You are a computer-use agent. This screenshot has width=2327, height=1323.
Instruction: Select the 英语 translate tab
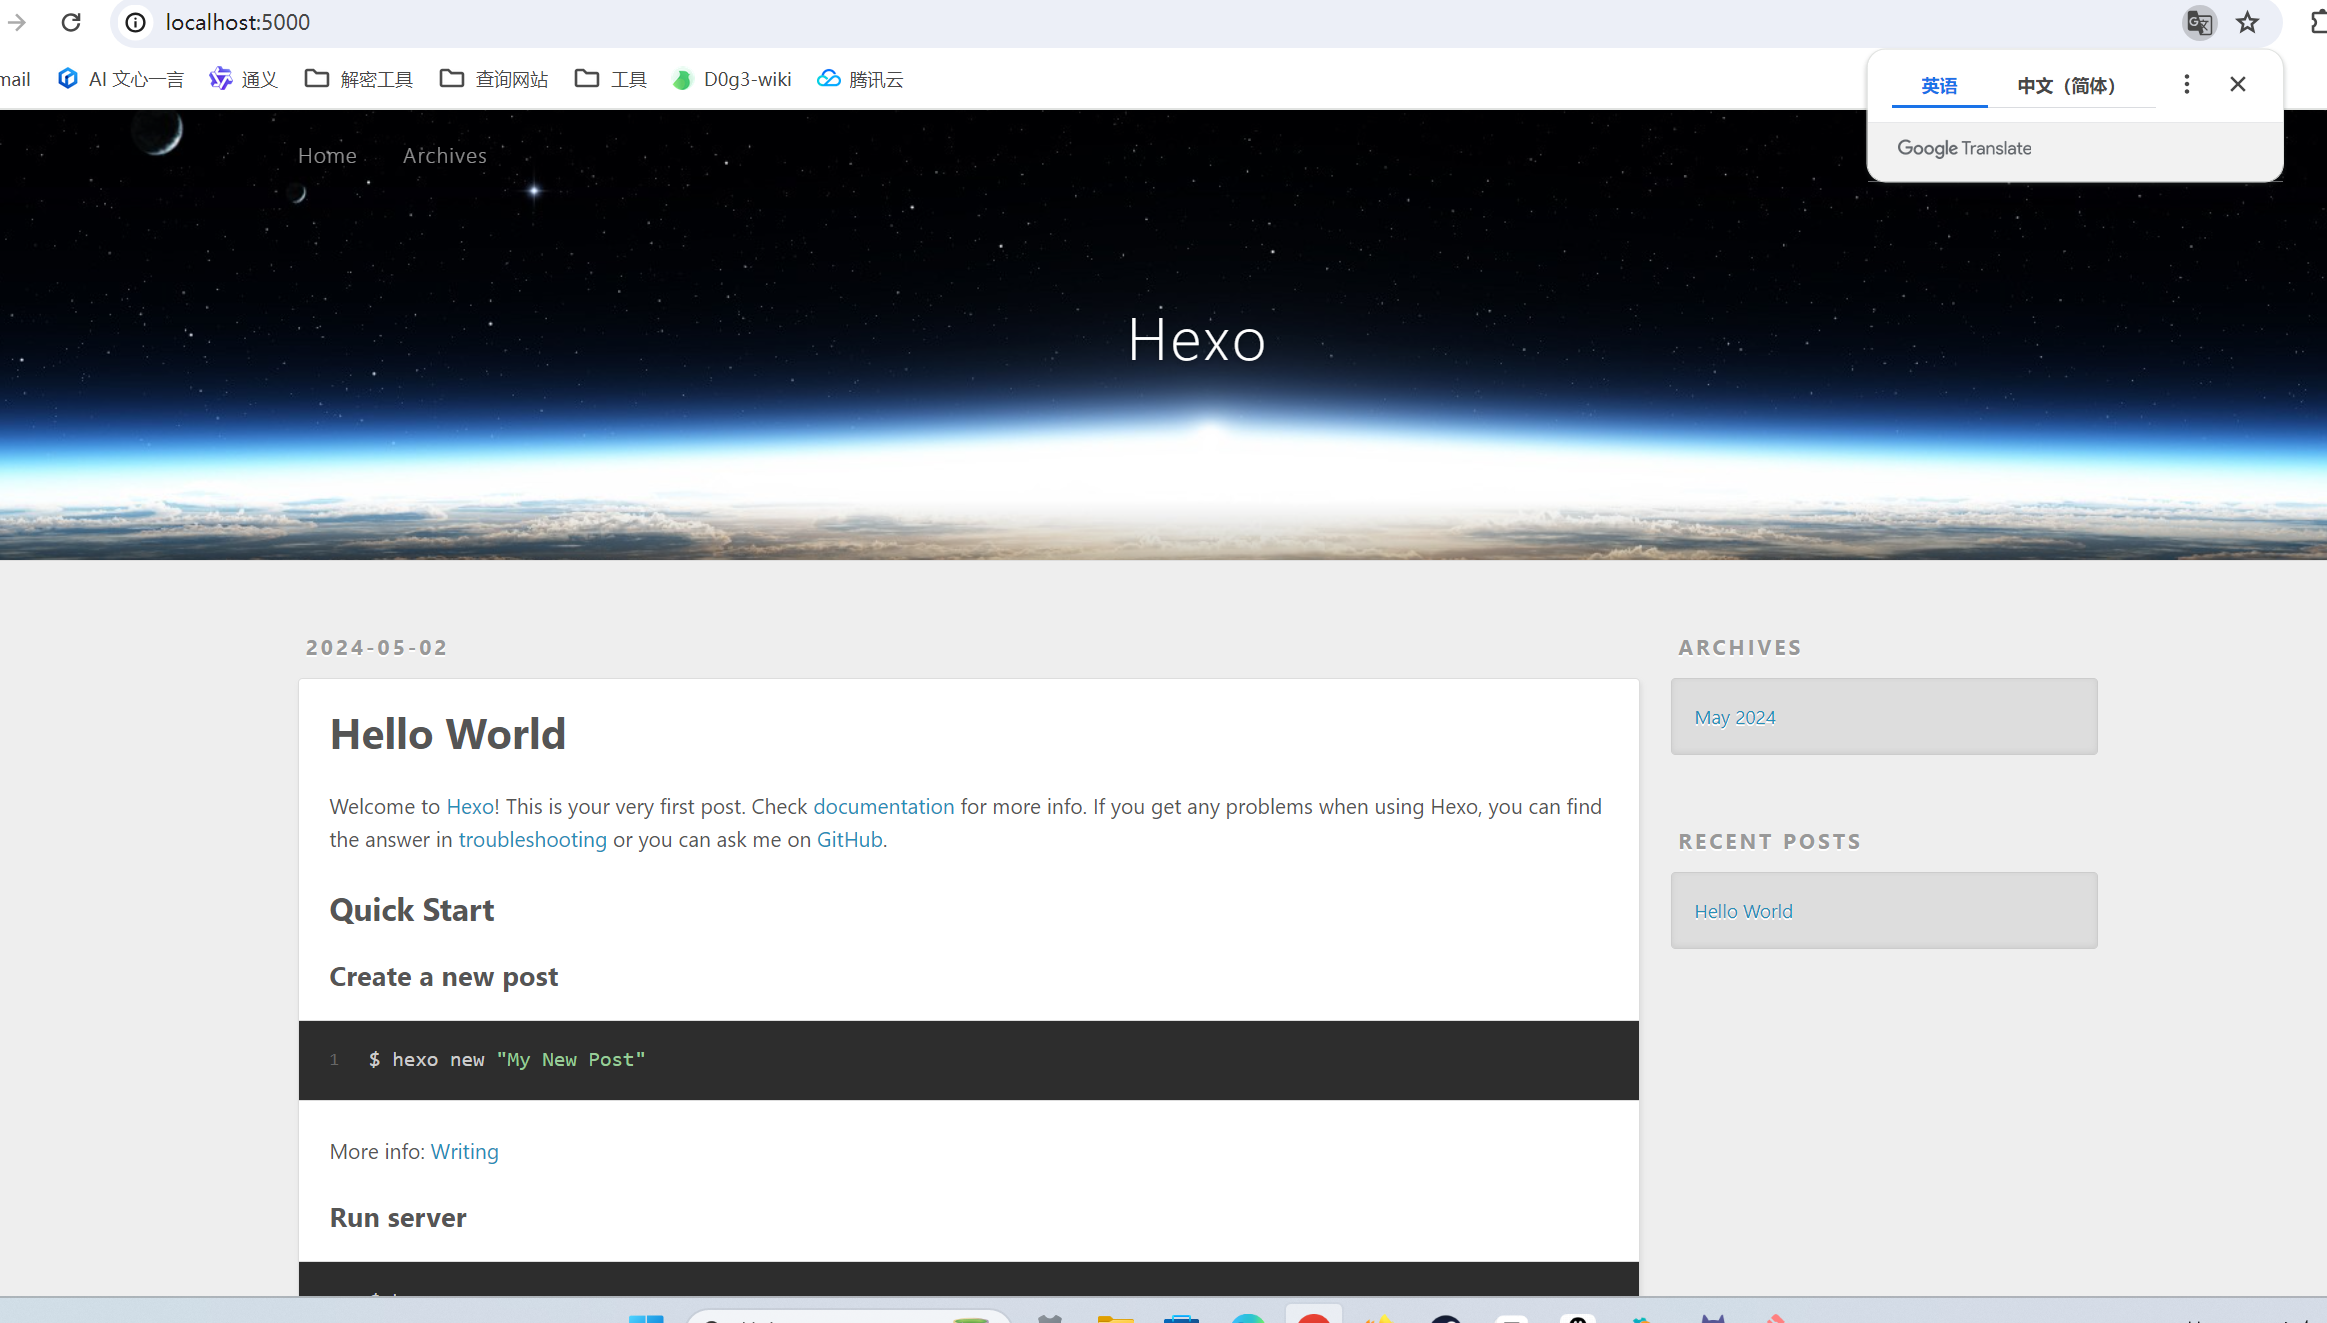point(1939,86)
